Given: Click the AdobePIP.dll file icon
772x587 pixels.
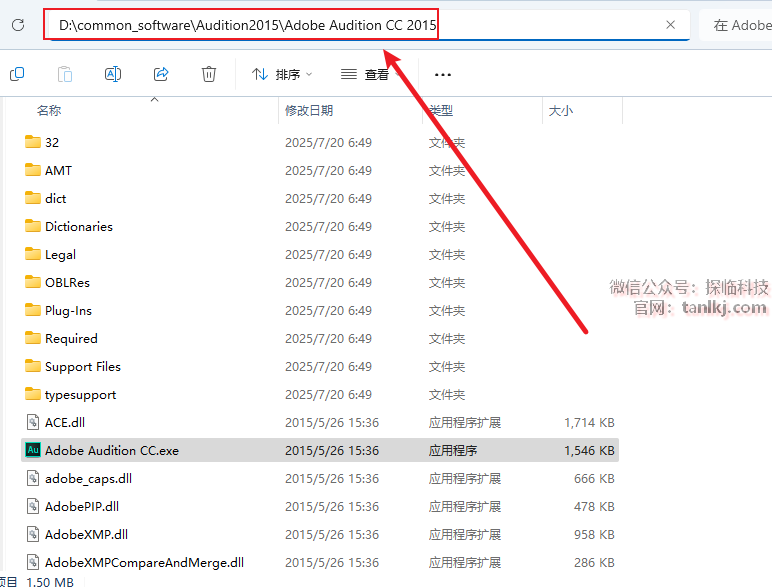Looking at the screenshot, I should [33, 506].
